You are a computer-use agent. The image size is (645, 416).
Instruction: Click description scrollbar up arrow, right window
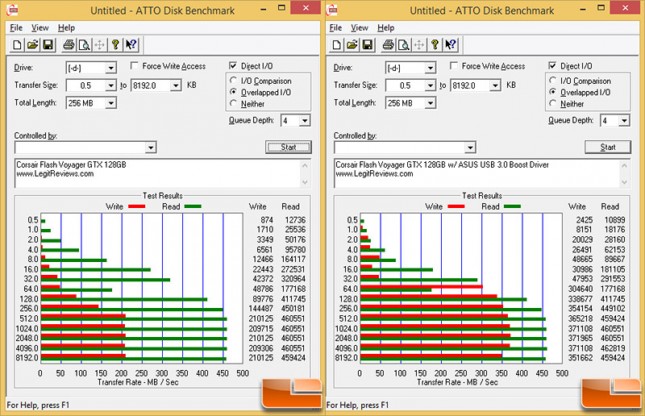[x=624, y=165]
